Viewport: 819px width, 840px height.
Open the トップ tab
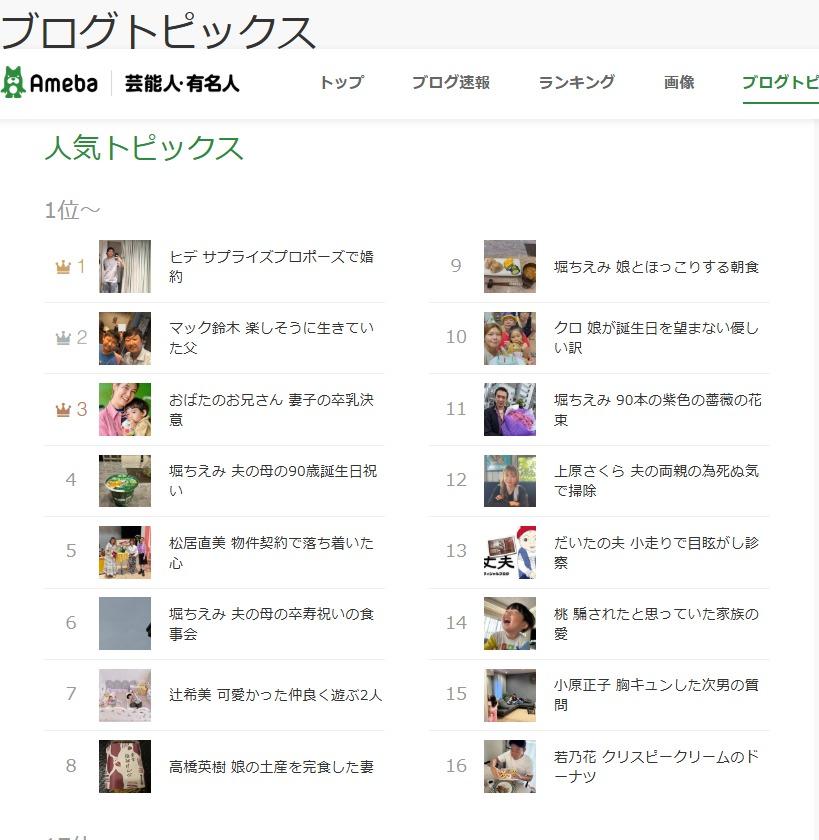[x=341, y=83]
